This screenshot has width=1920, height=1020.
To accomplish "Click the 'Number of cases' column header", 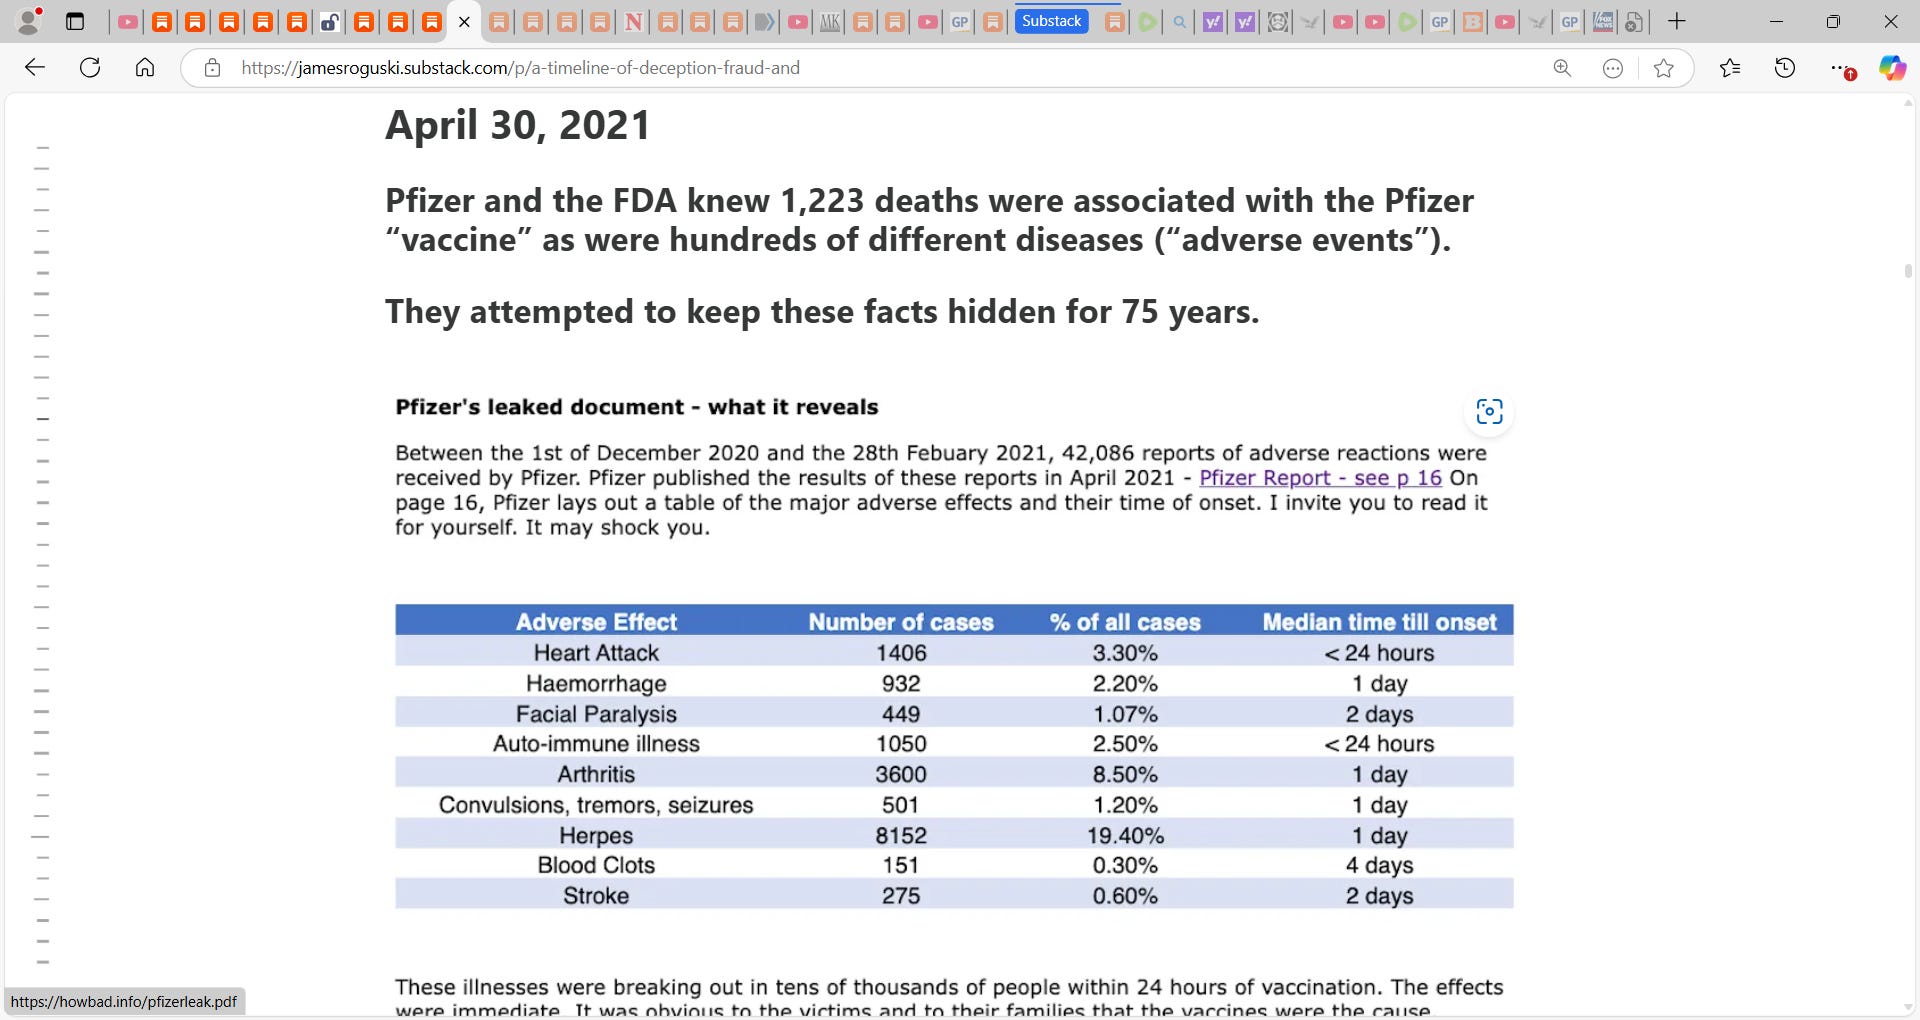I will (x=901, y=622).
